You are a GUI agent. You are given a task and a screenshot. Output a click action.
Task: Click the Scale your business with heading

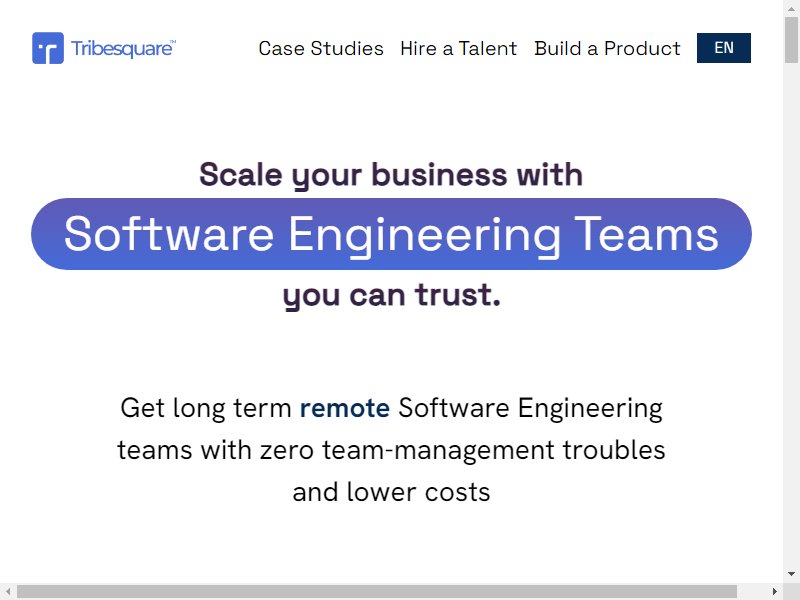(x=391, y=175)
